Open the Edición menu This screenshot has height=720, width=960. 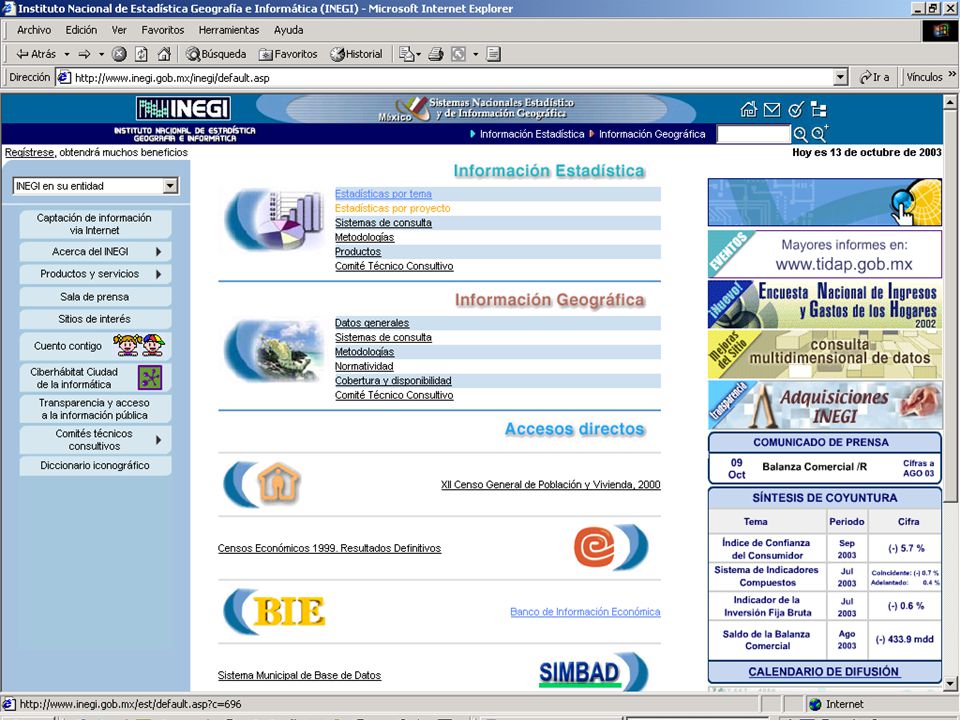[81, 30]
